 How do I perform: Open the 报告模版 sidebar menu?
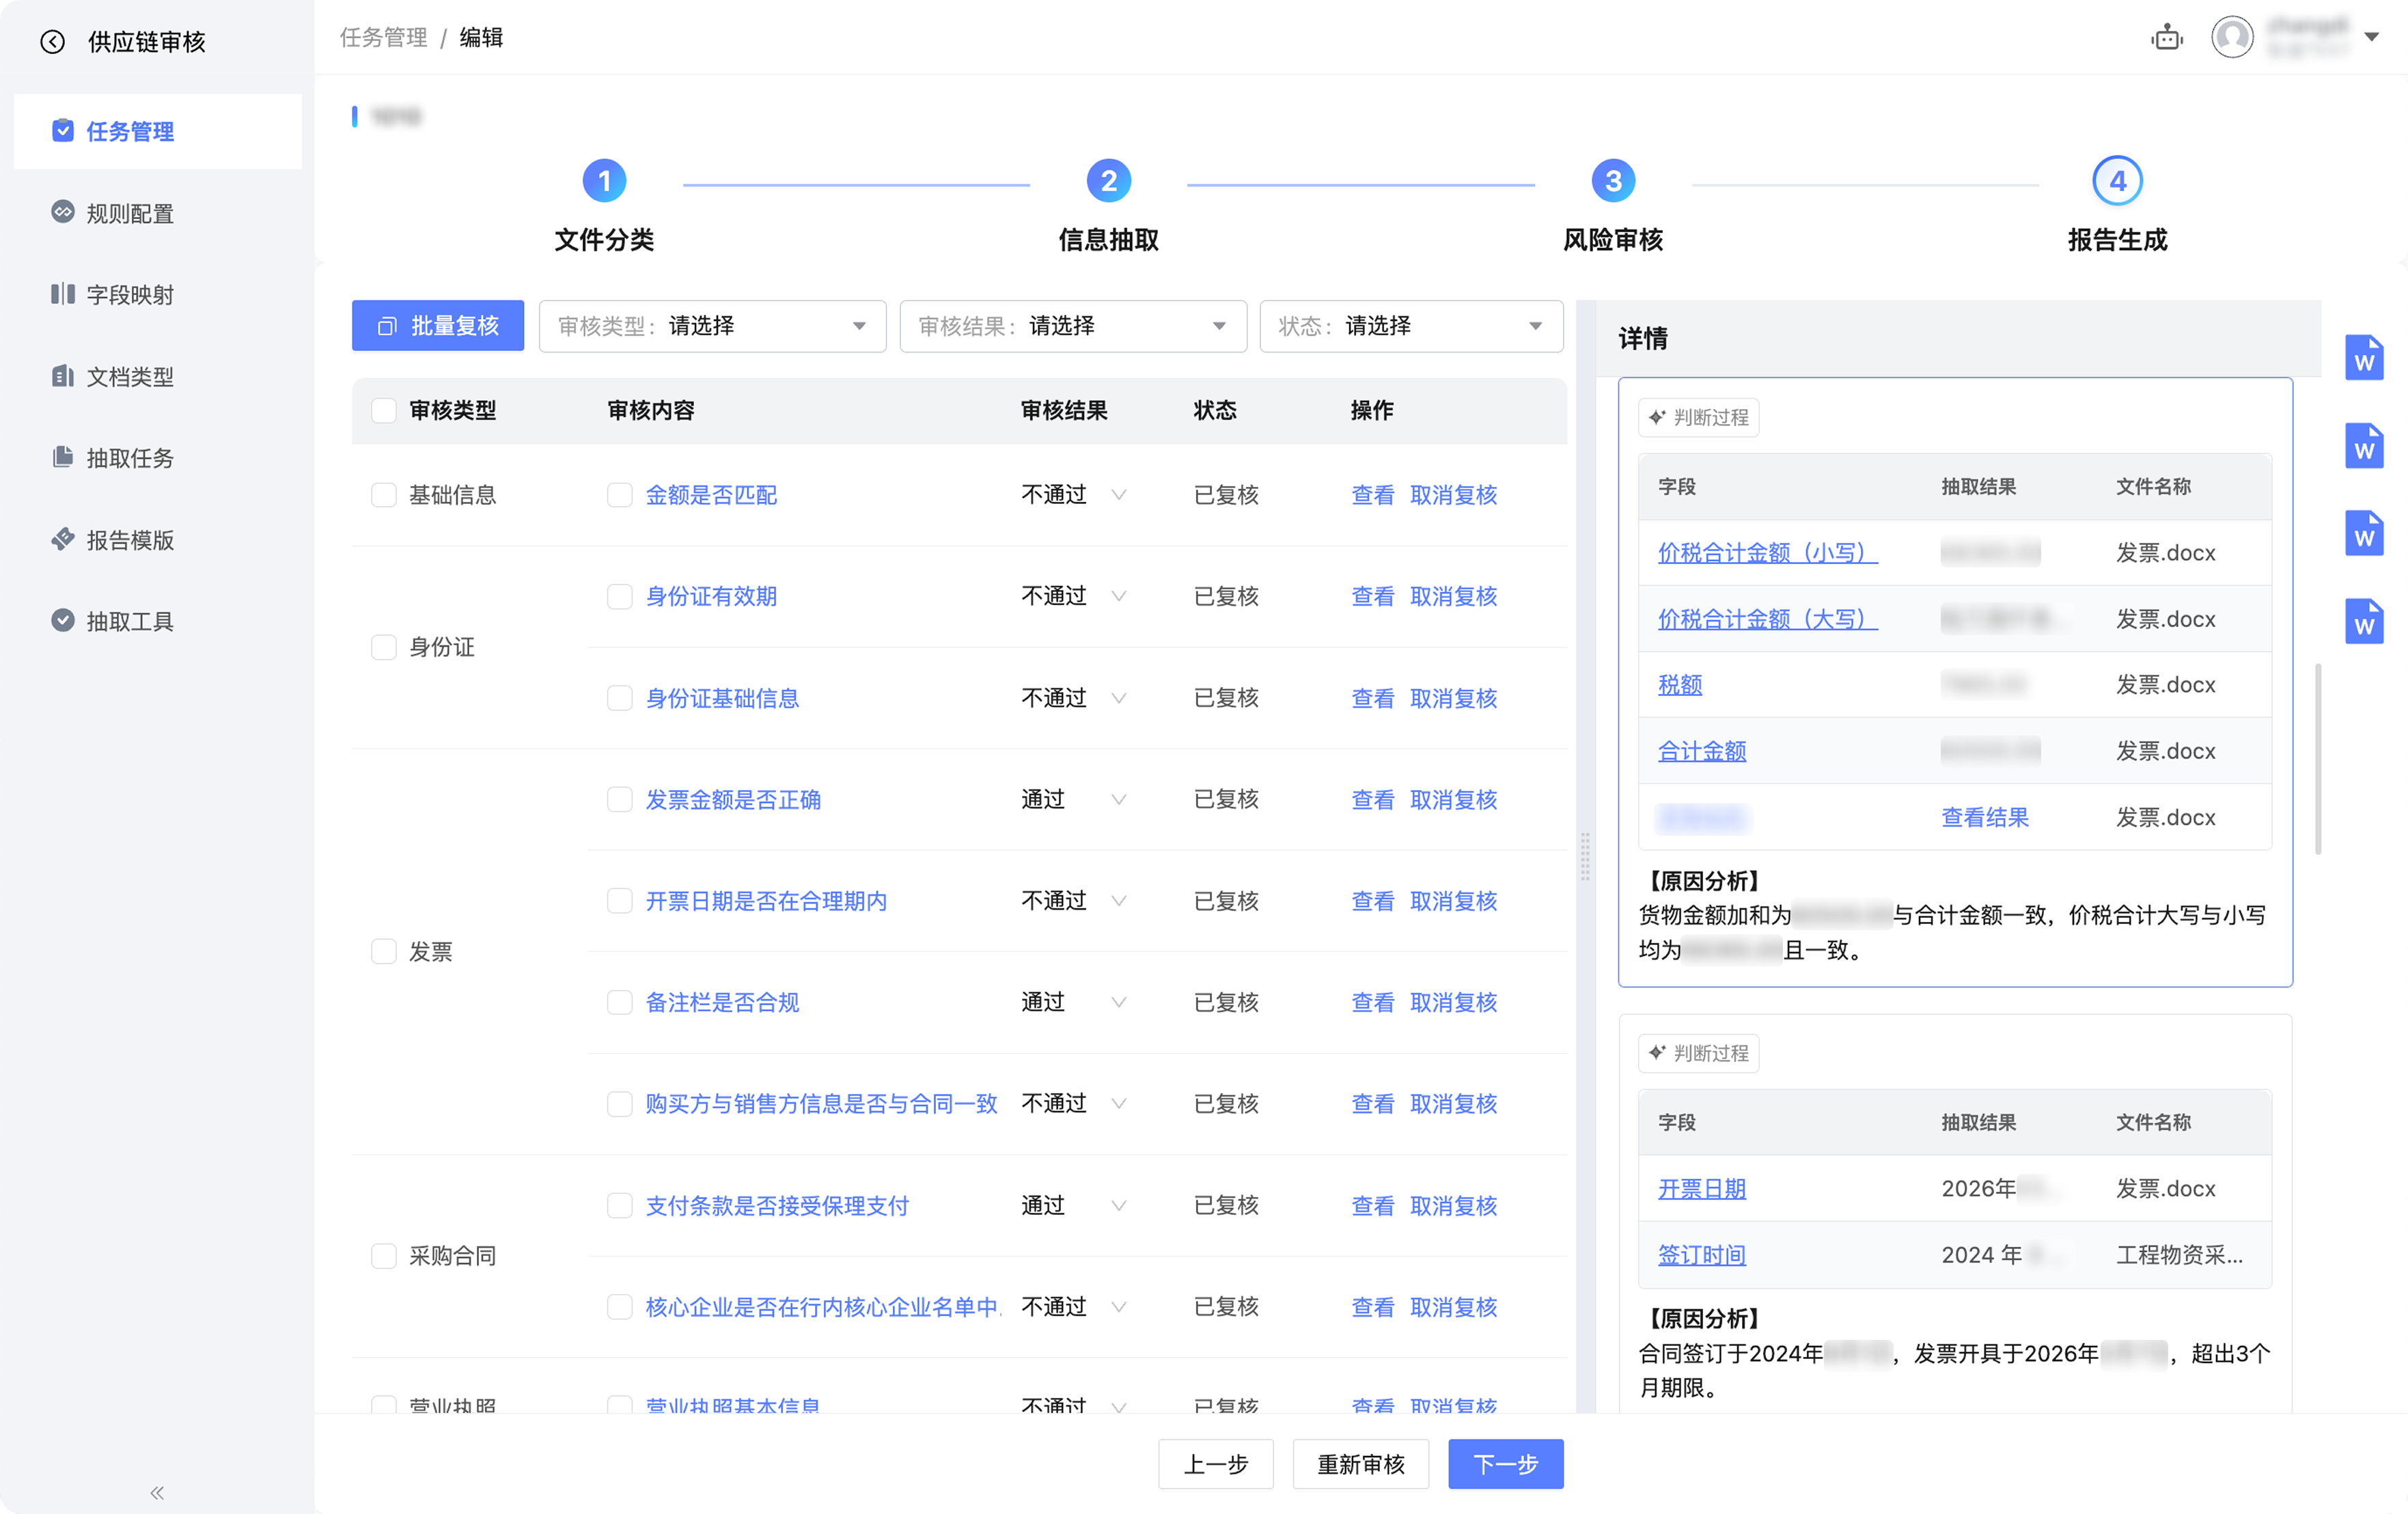[x=158, y=540]
